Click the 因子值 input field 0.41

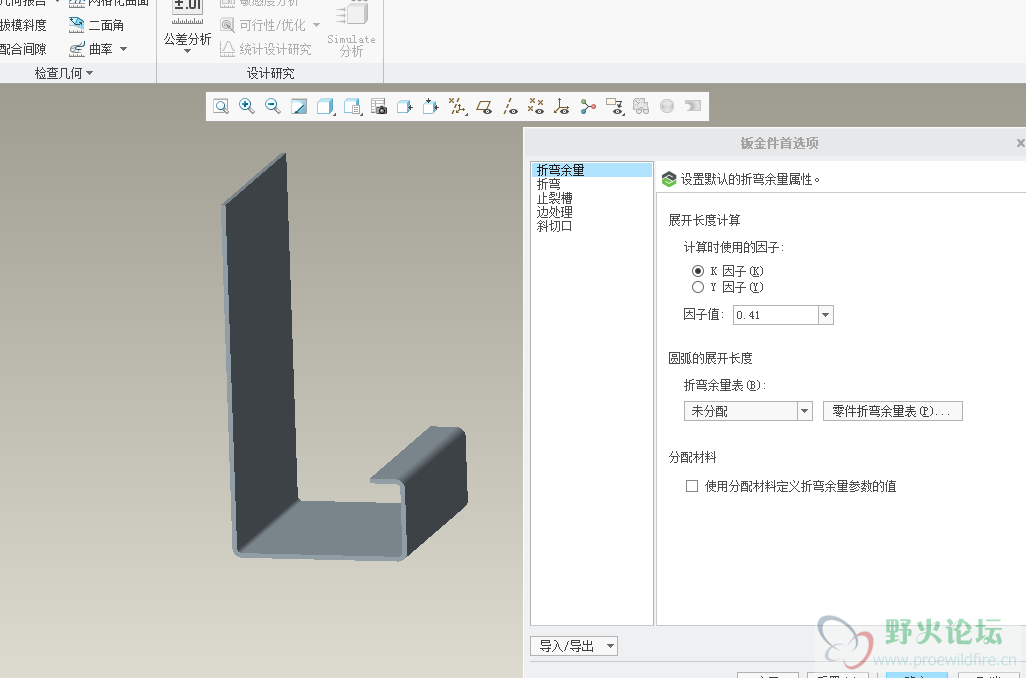[x=775, y=315]
